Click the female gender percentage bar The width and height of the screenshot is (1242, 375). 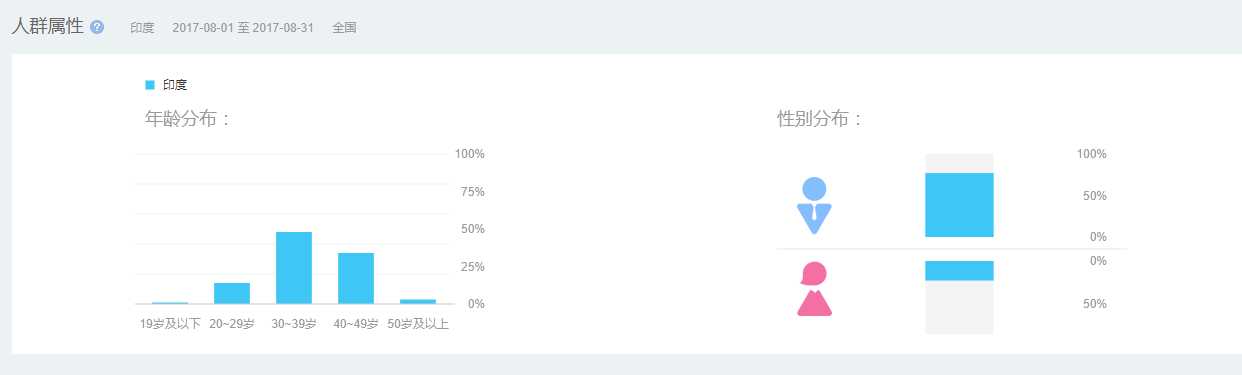click(959, 271)
